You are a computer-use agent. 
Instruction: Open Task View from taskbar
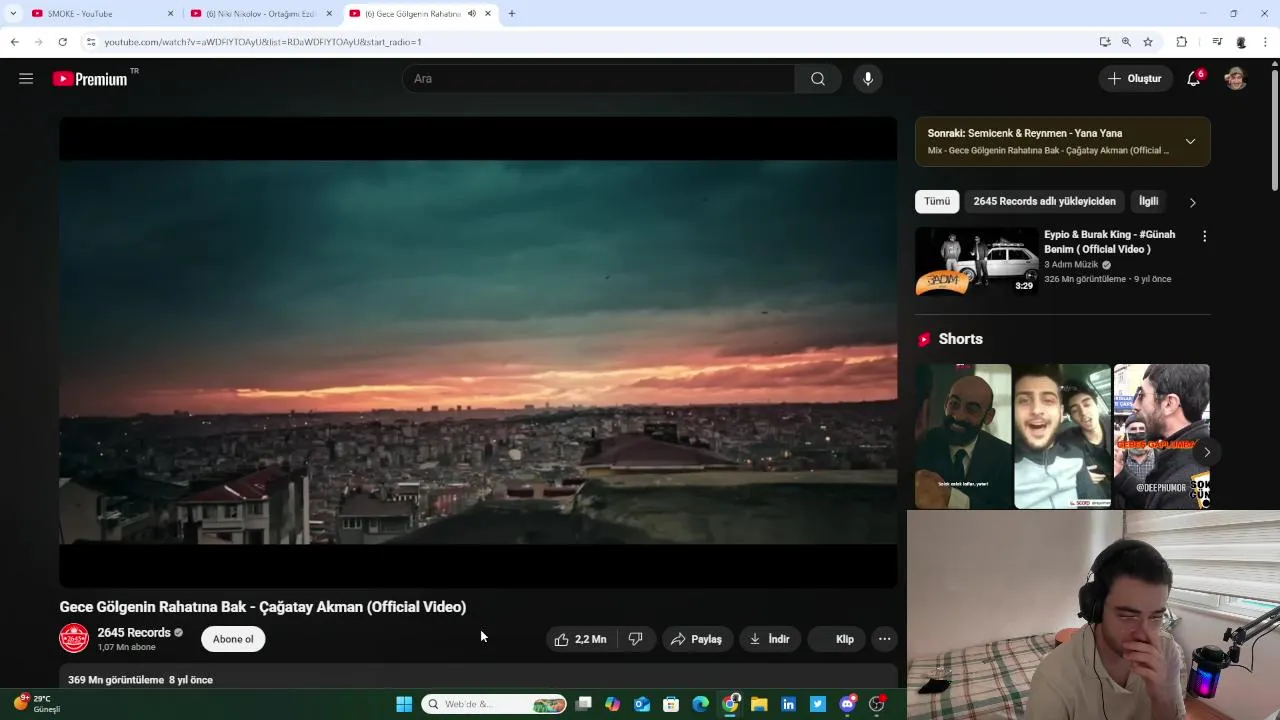pos(584,704)
